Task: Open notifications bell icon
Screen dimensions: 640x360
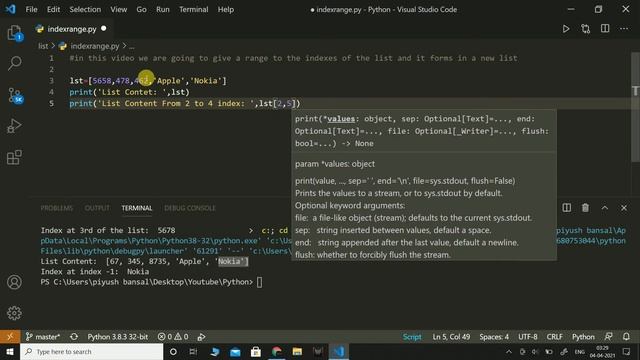Action: tap(626, 337)
